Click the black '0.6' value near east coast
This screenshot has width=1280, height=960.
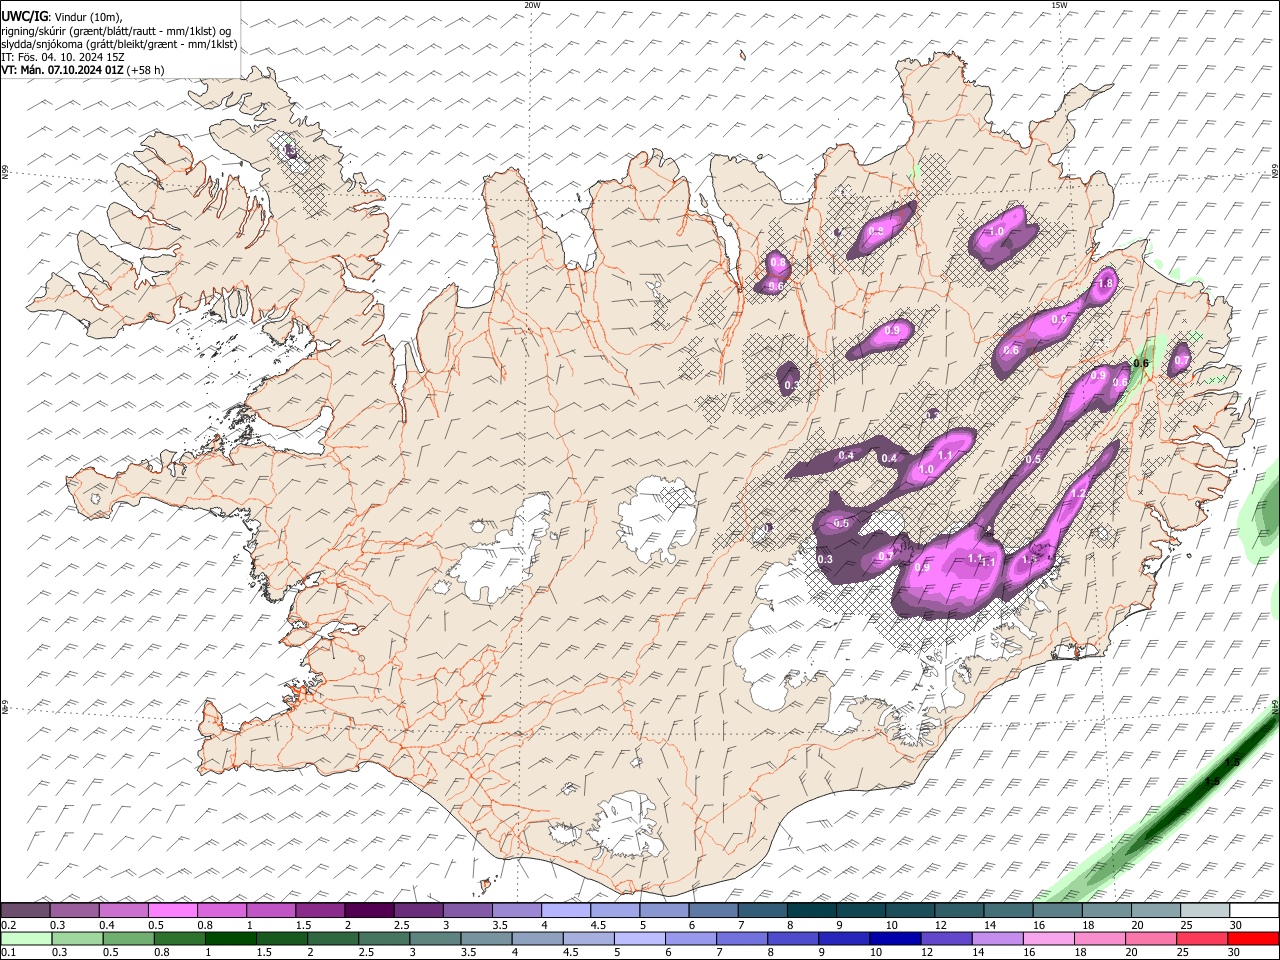click(x=1140, y=363)
